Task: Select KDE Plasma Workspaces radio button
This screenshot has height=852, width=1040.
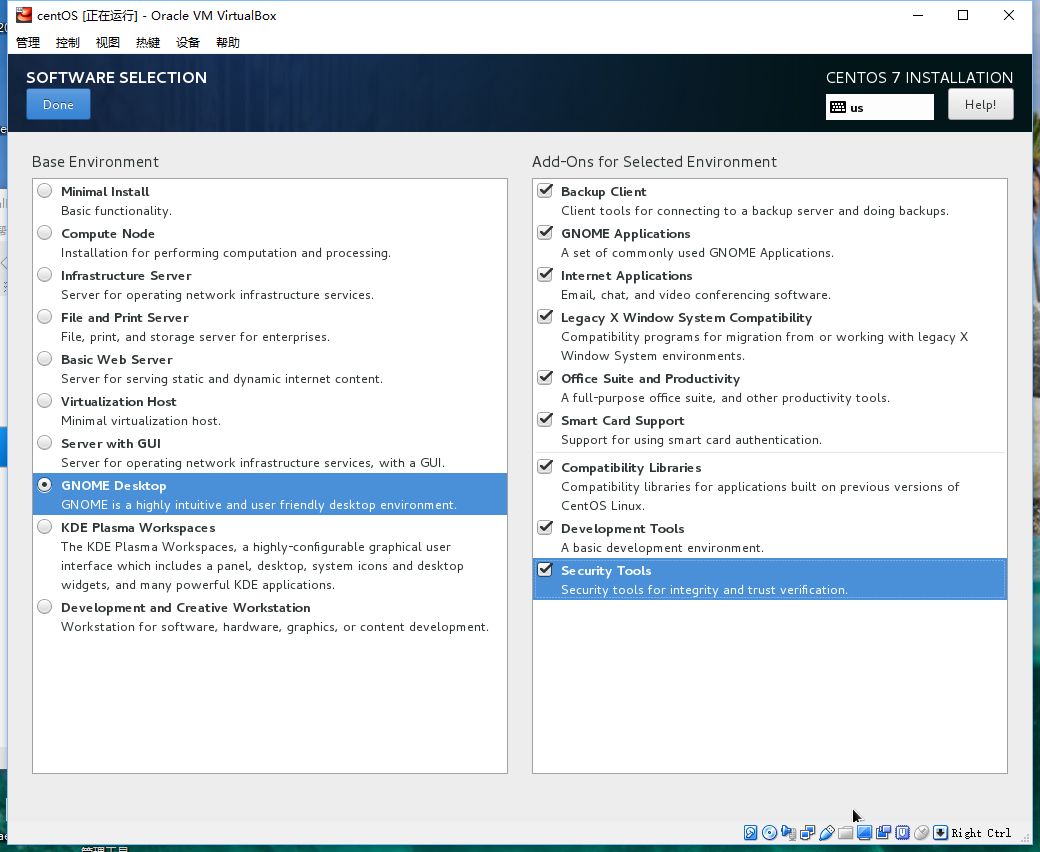Action: click(45, 527)
